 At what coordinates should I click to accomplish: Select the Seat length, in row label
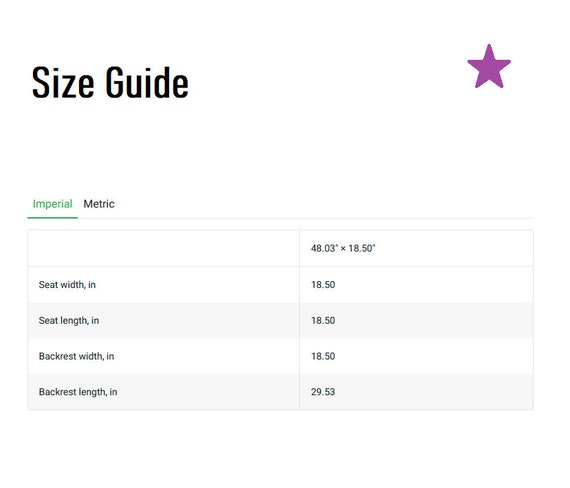69,320
